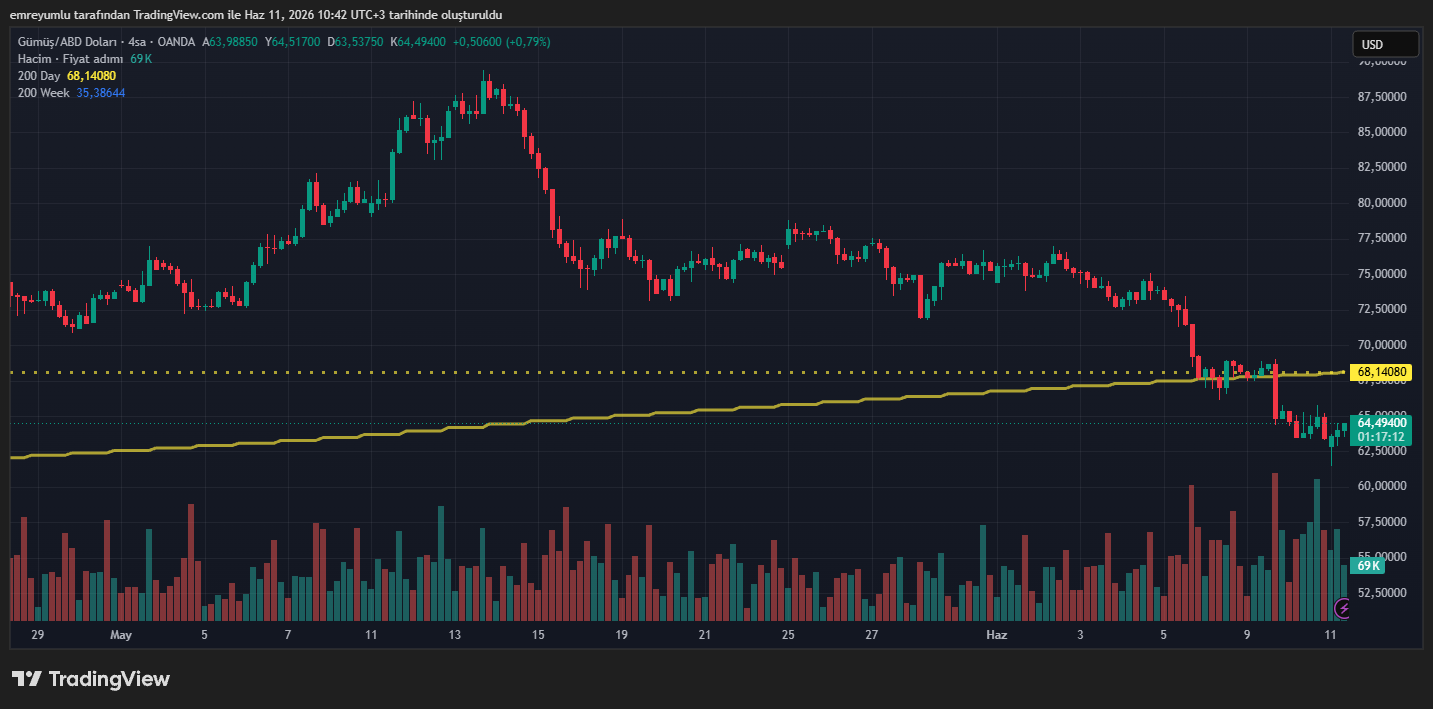Click the open value 63,98850
The height and width of the screenshot is (709, 1433).
233,42
